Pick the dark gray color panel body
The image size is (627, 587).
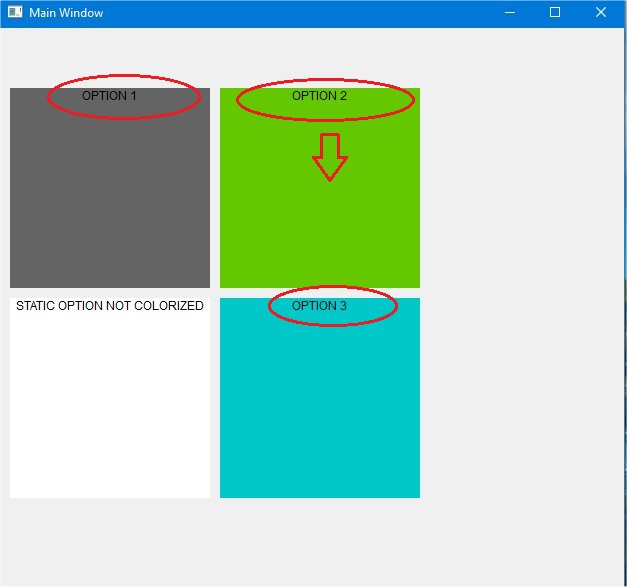[110, 200]
